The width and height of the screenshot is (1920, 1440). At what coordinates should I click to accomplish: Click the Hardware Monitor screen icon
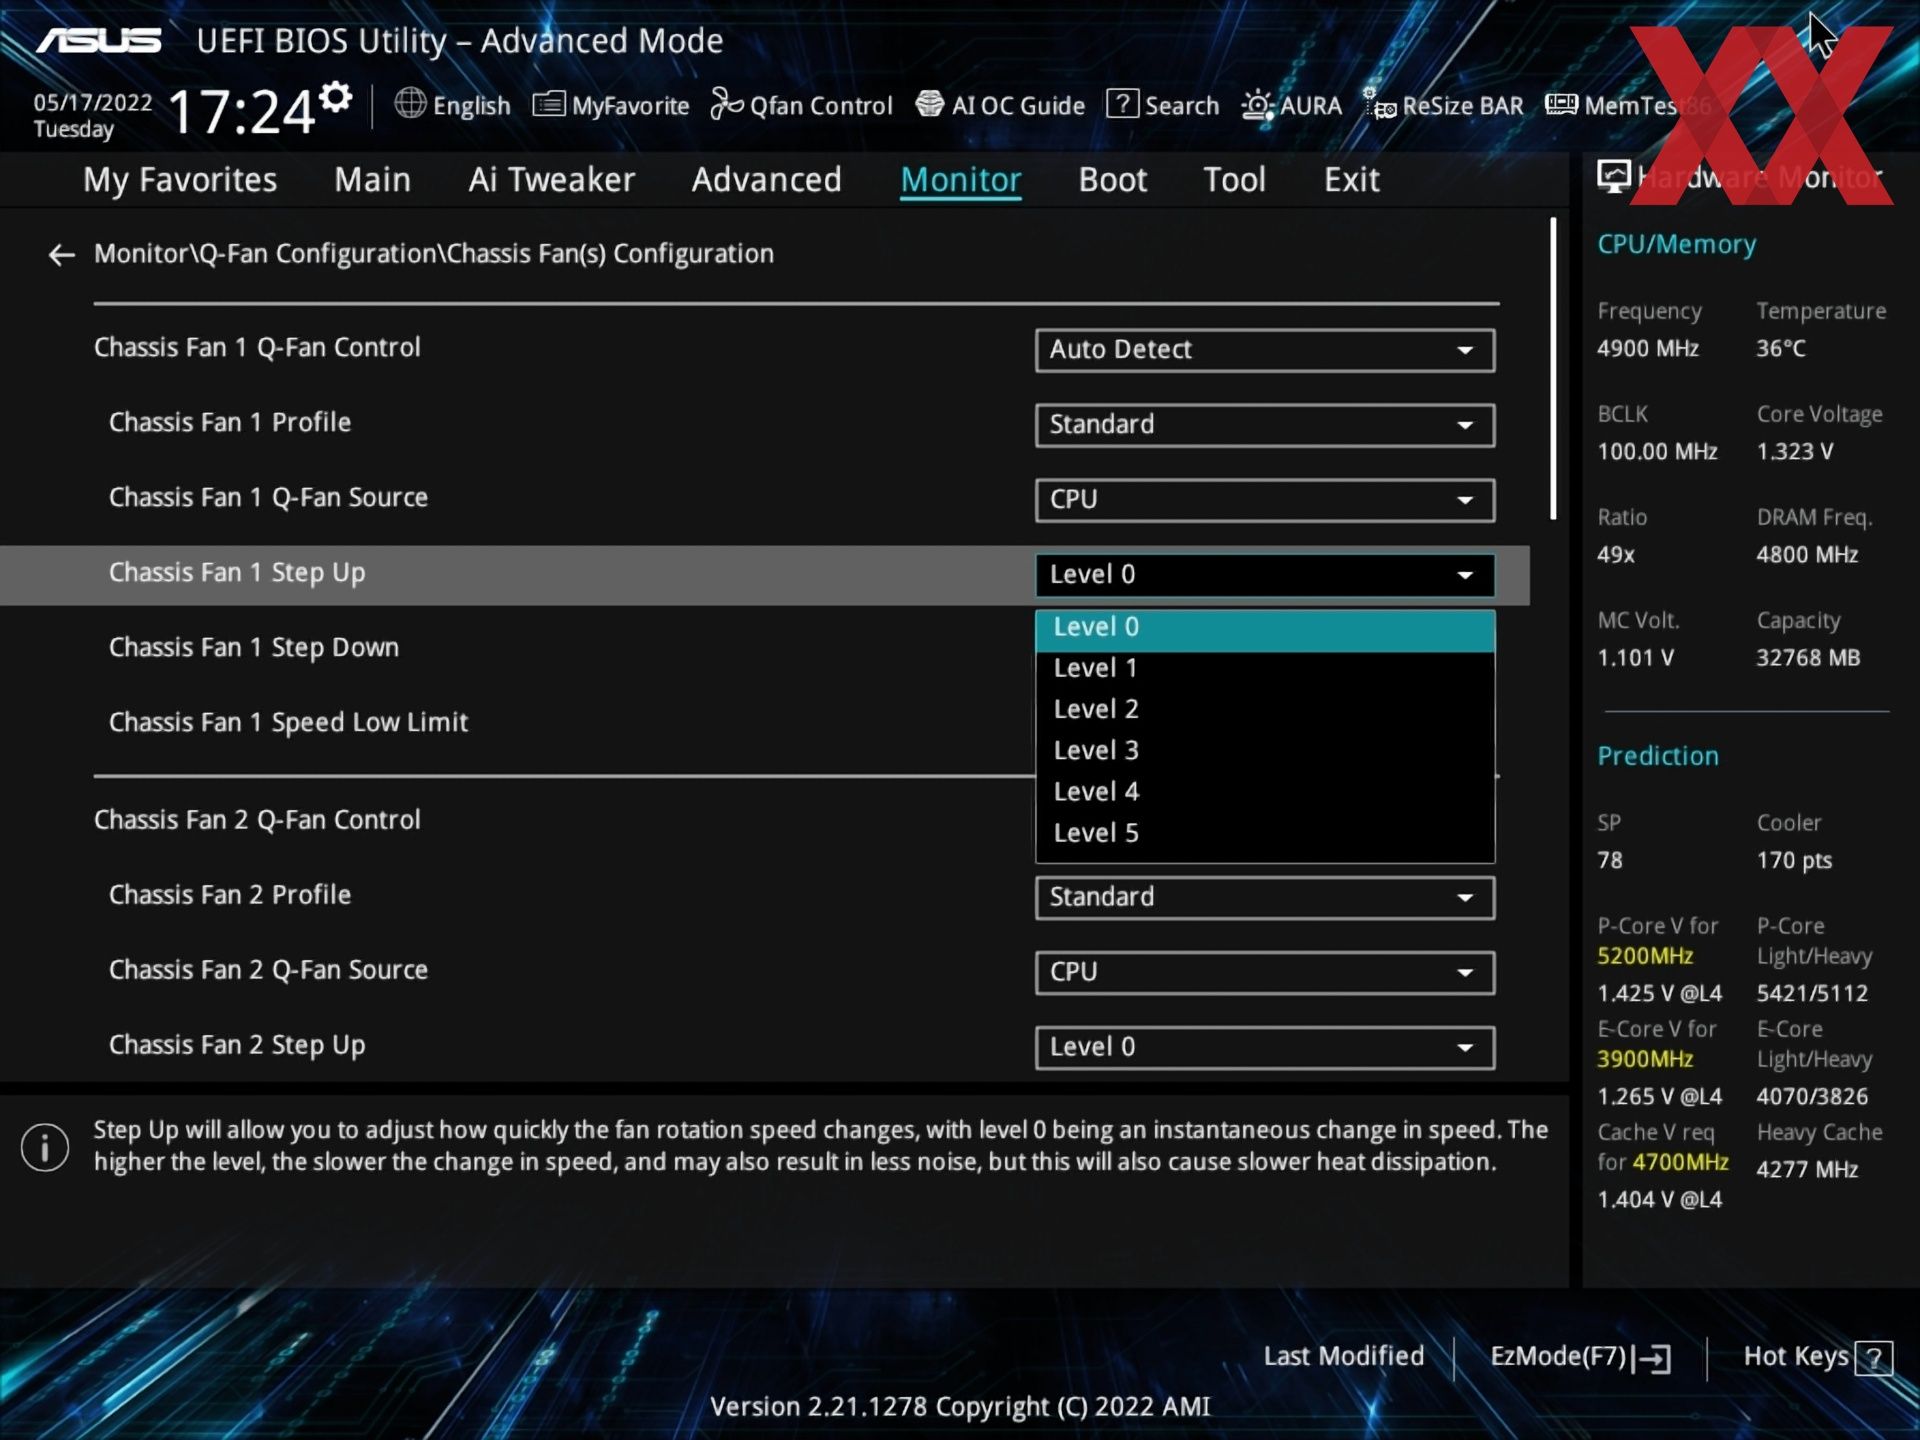1613,177
